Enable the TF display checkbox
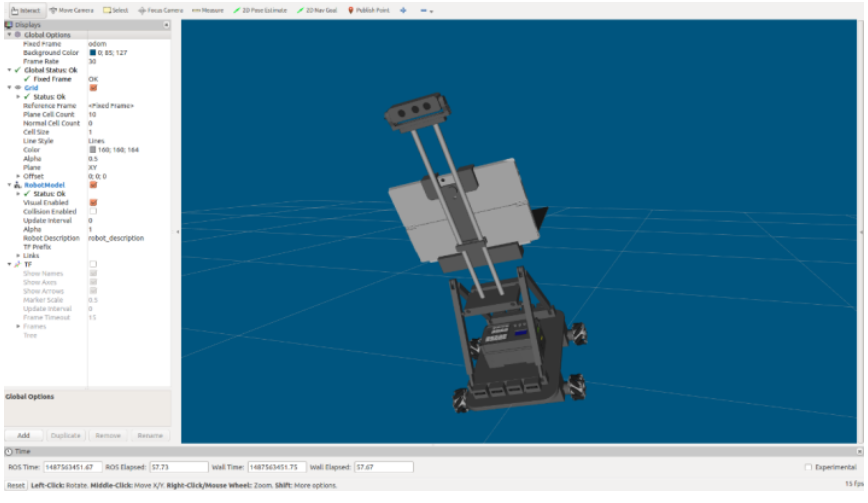 [93, 265]
